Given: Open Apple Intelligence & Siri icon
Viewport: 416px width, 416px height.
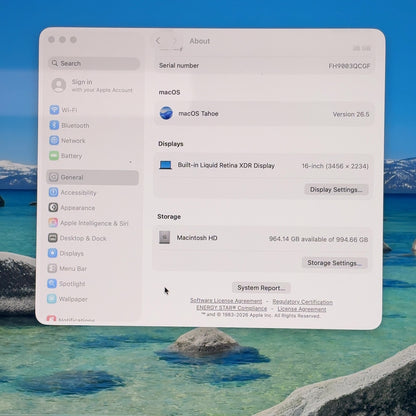Looking at the screenshot, I should (53, 223).
